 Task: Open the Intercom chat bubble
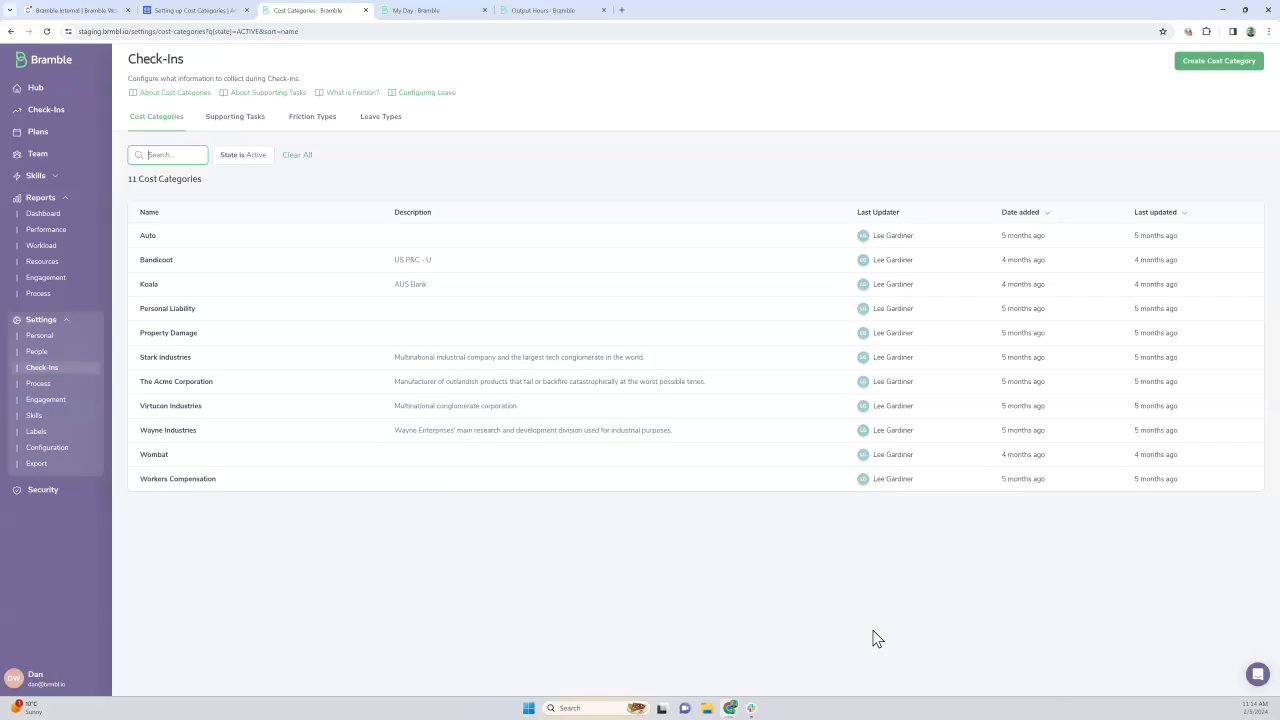1257,674
